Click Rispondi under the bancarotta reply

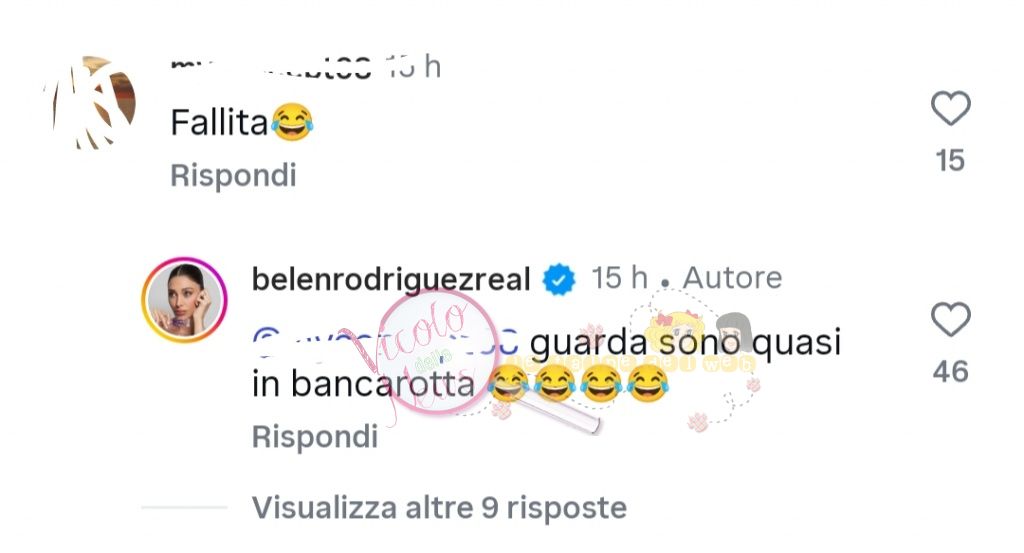[315, 436]
